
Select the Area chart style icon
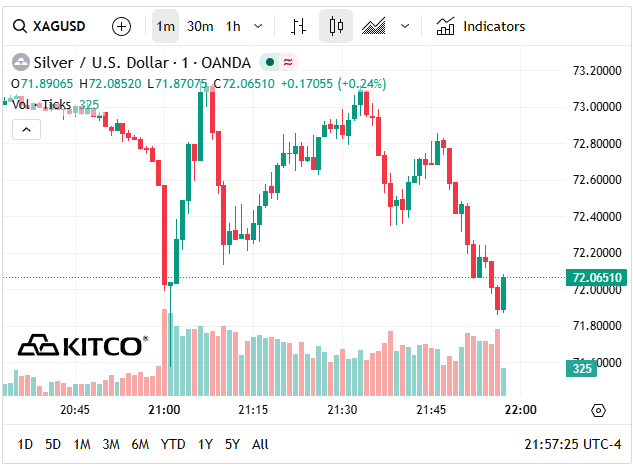coord(375,26)
